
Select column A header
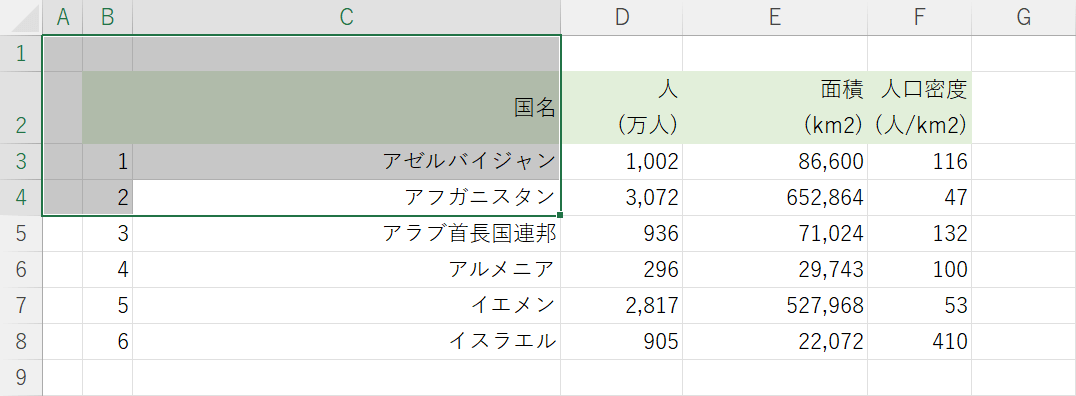point(62,17)
